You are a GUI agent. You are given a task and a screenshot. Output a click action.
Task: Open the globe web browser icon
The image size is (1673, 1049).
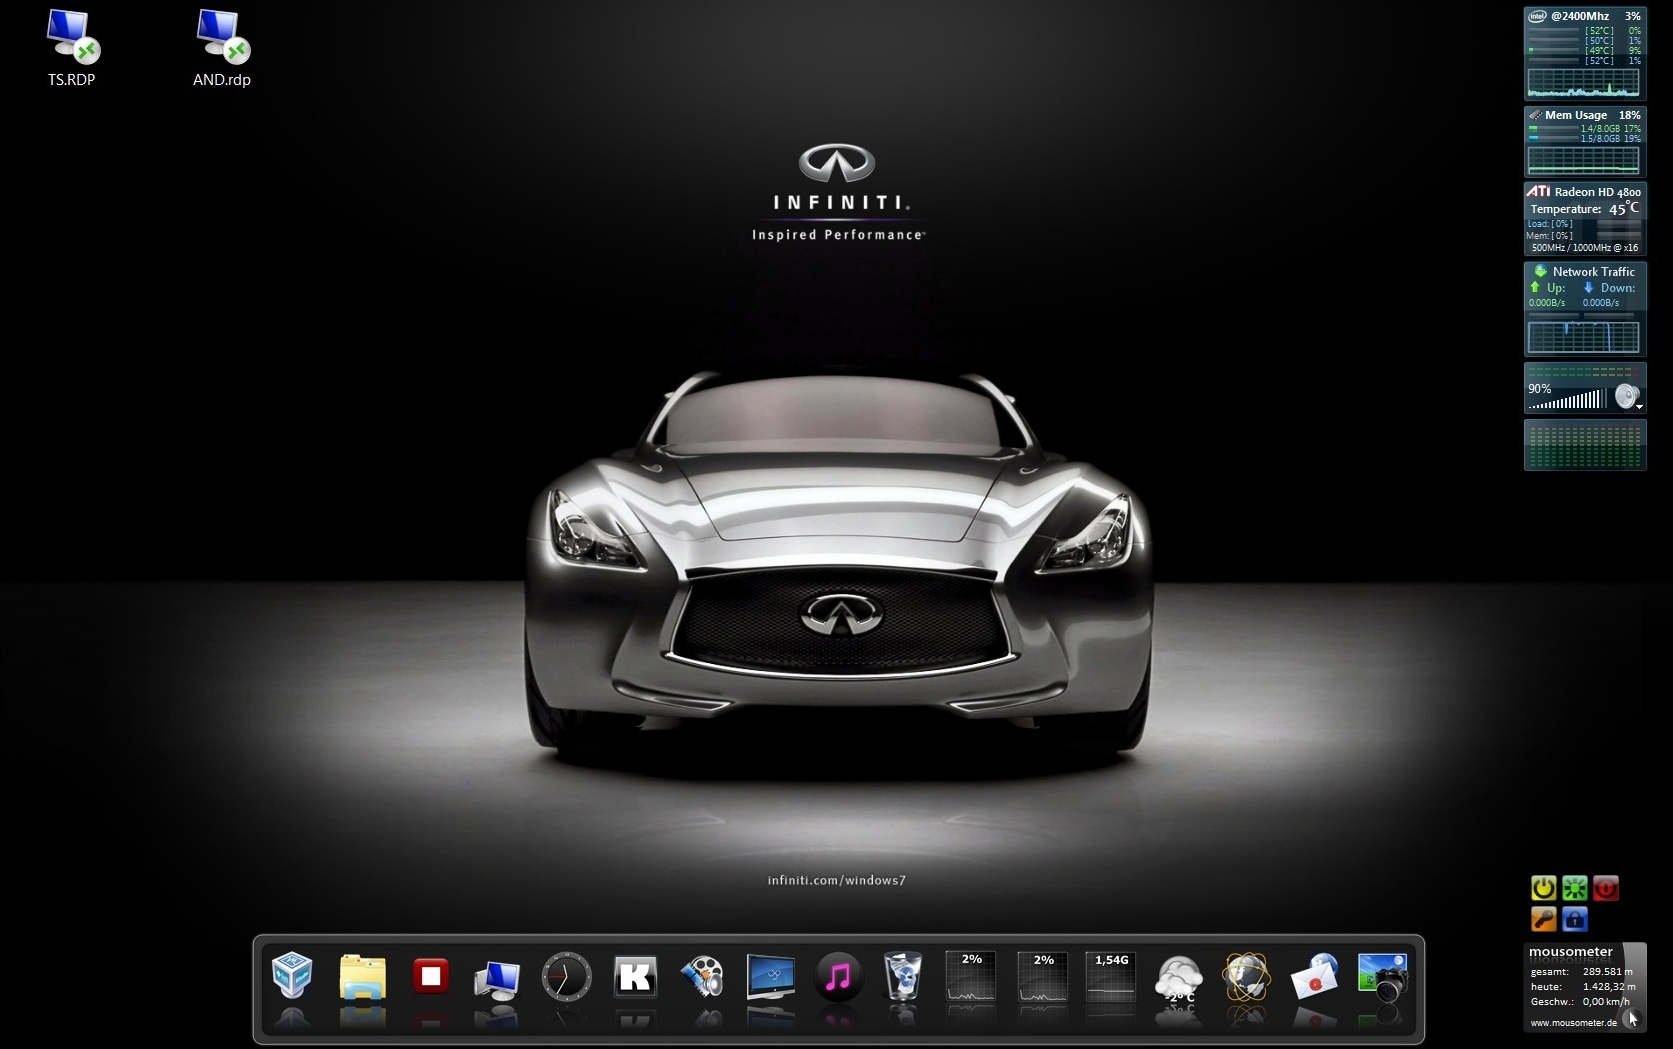click(1246, 976)
